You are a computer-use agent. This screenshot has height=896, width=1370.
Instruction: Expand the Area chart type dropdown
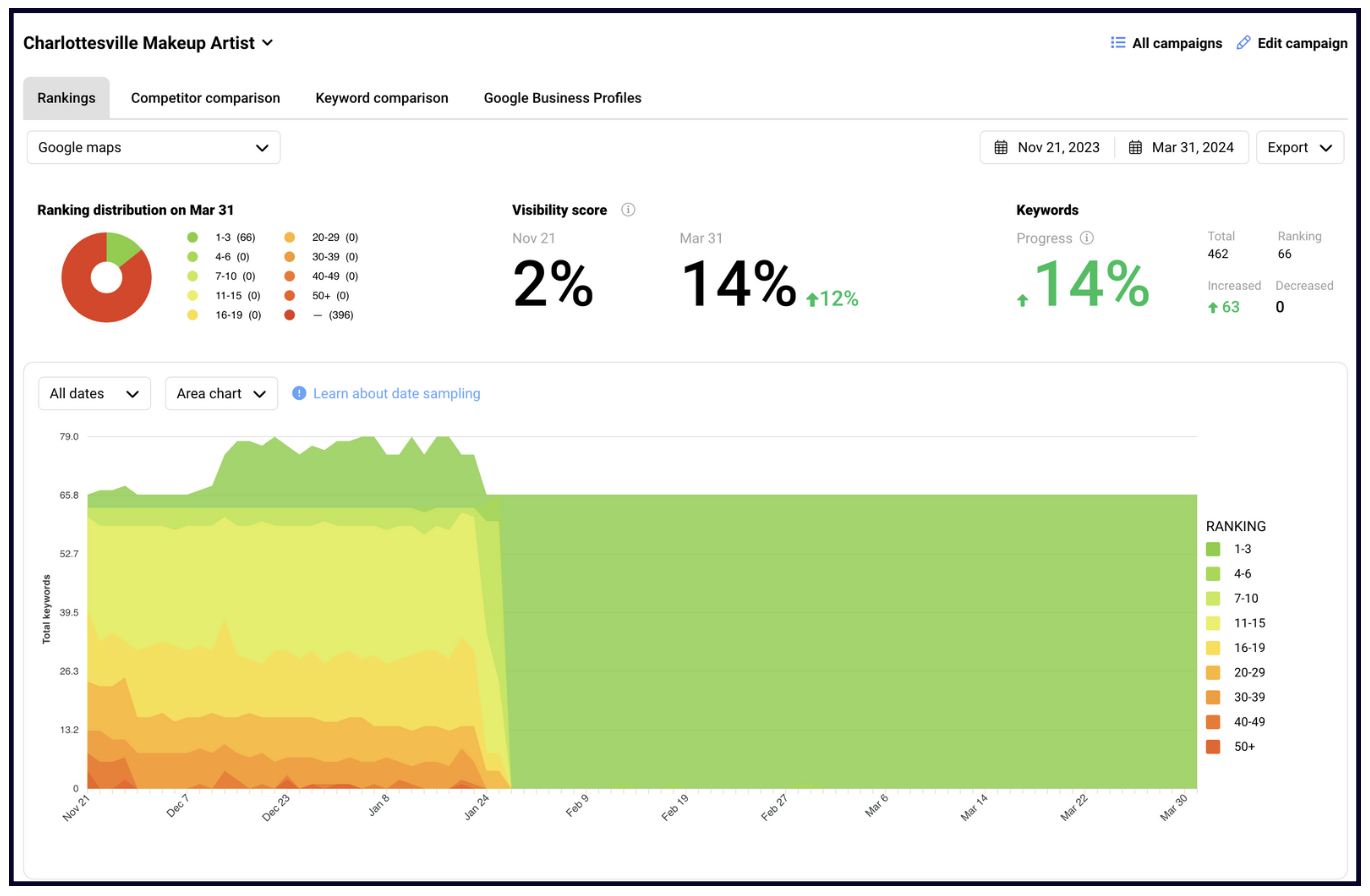click(x=221, y=394)
